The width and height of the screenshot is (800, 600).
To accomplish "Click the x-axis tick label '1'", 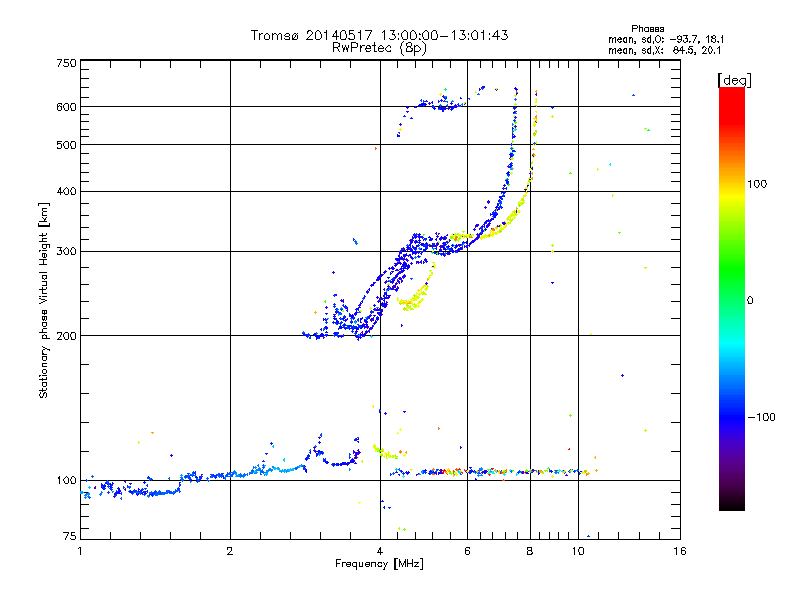I will coord(80,551).
